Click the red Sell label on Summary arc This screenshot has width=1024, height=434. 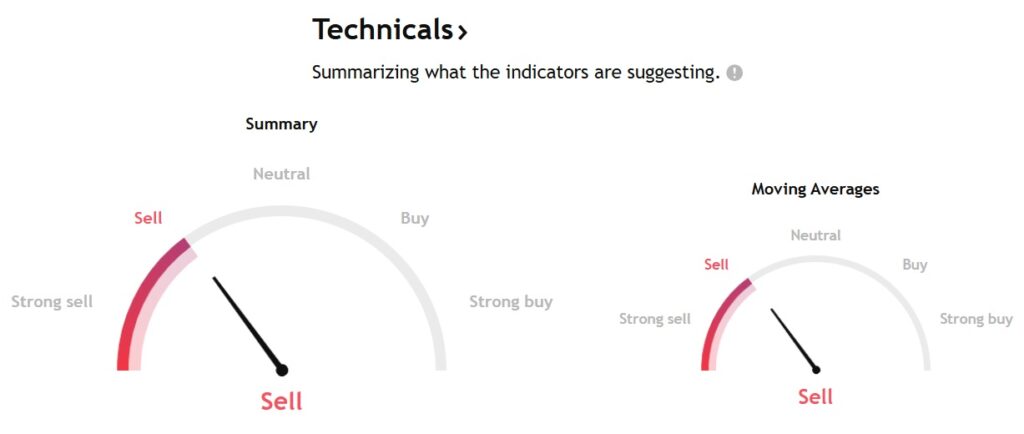click(148, 218)
